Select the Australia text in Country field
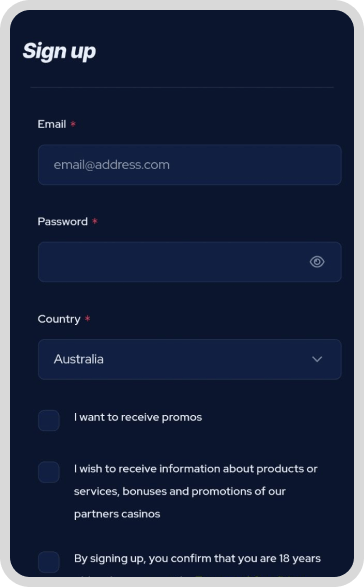 tap(79, 359)
